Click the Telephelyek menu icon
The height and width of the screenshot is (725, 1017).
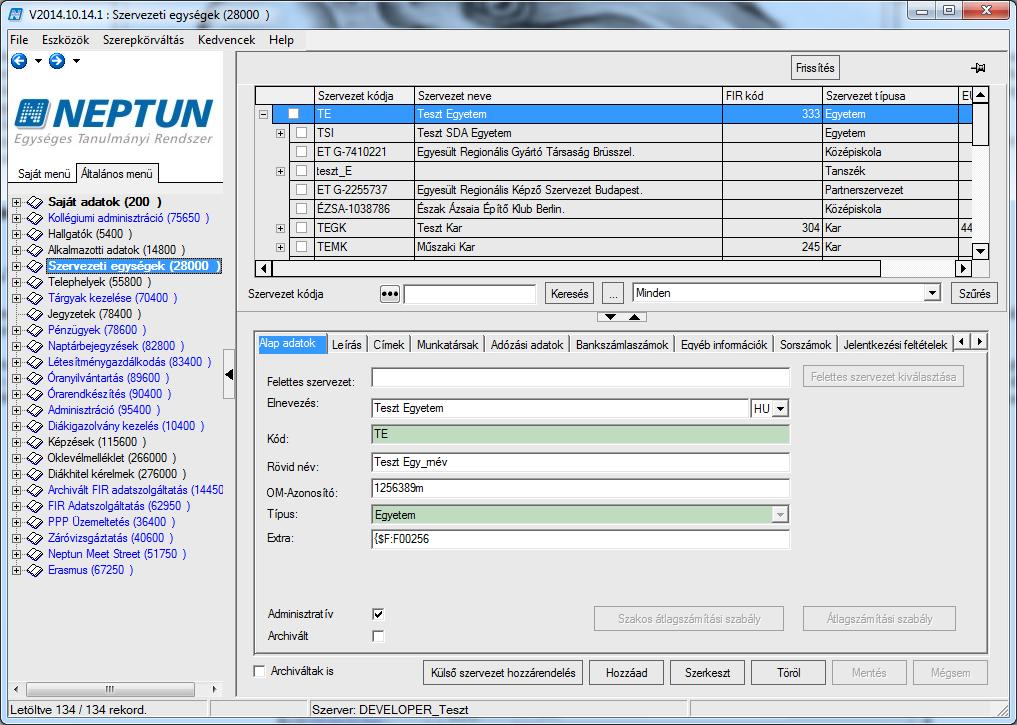click(34, 282)
